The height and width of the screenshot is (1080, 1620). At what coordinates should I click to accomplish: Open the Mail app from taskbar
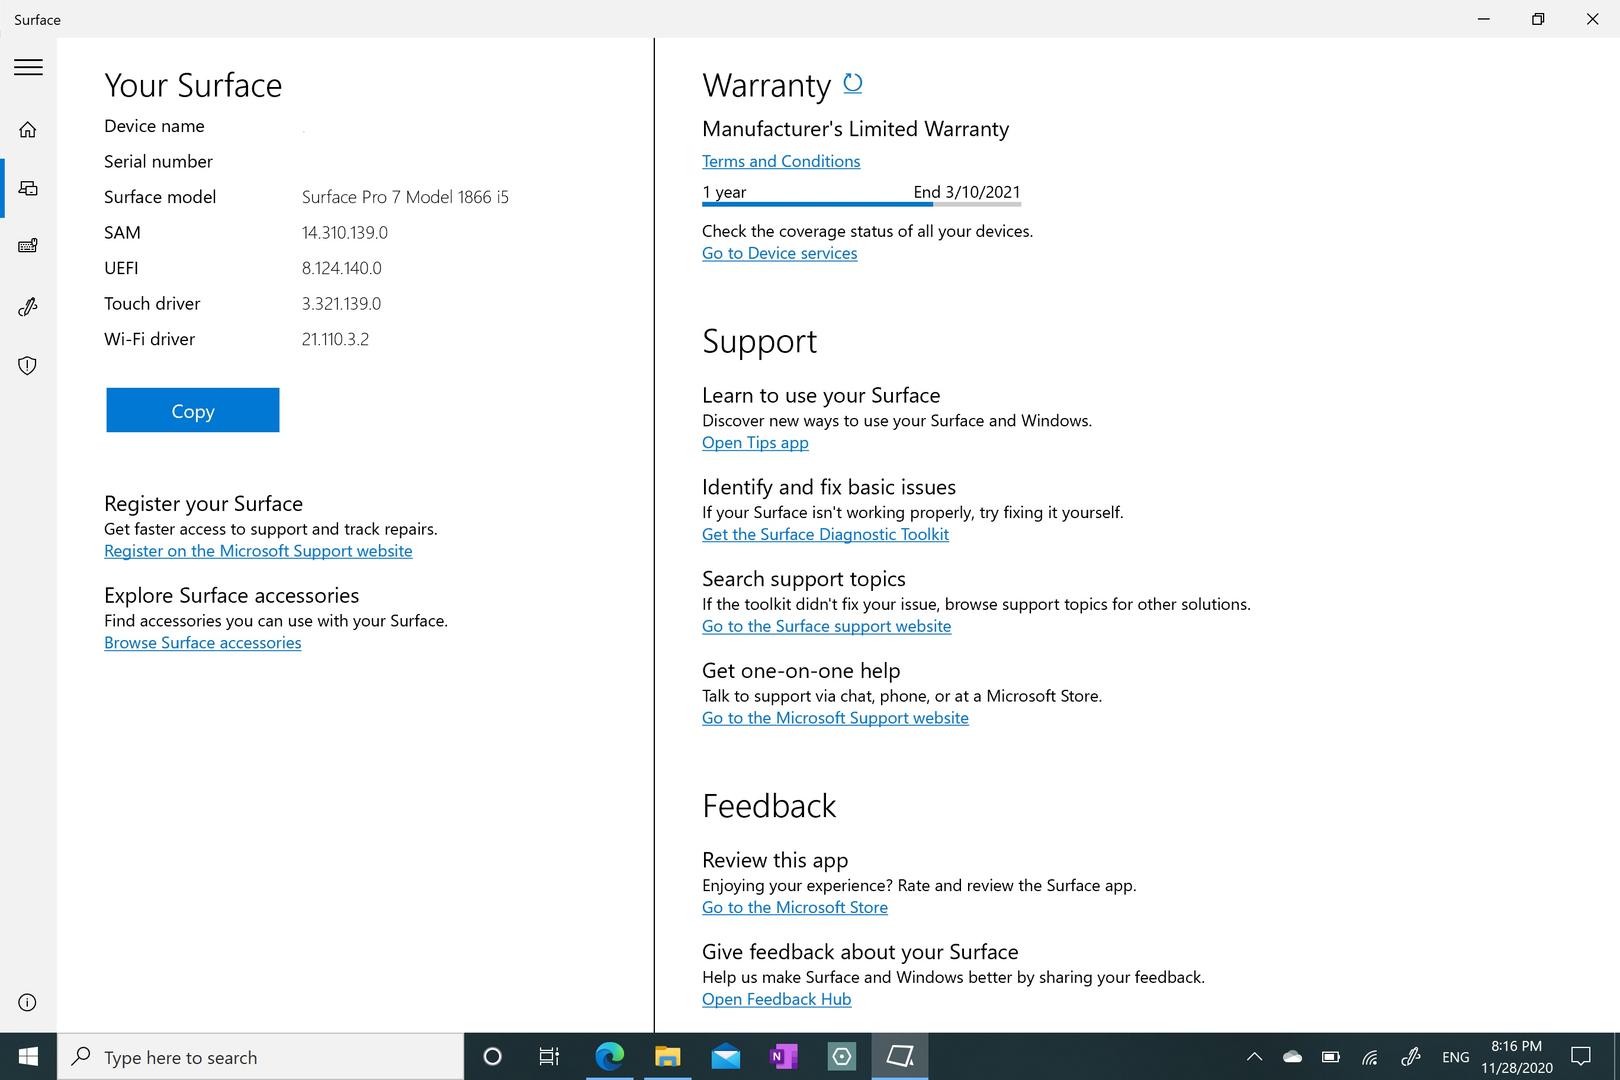(x=725, y=1056)
